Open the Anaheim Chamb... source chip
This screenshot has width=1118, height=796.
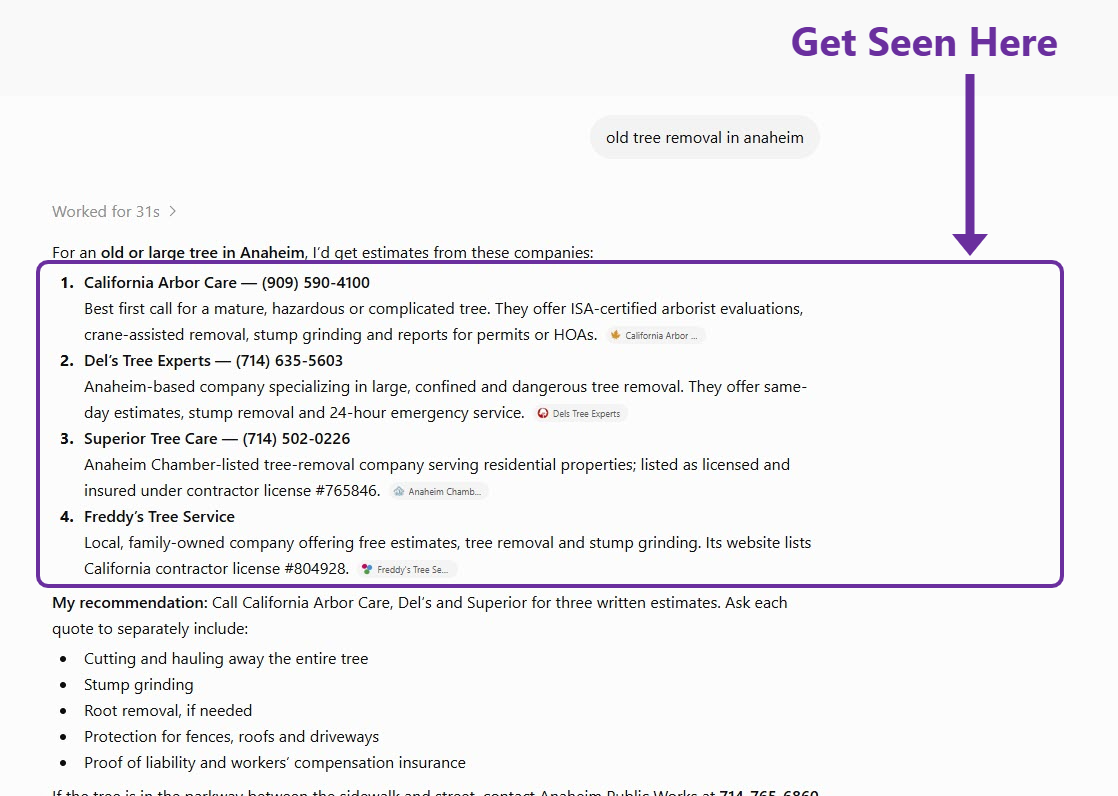439,491
